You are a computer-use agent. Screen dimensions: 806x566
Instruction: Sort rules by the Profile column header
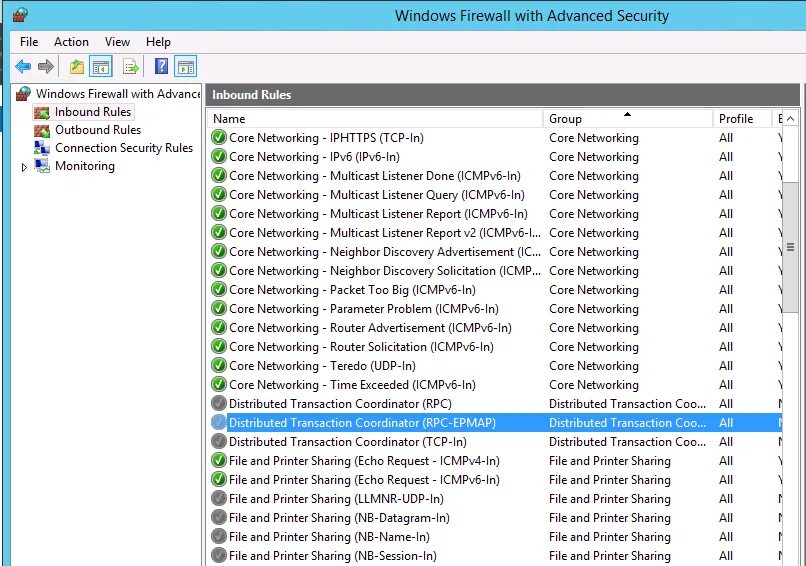click(742, 119)
